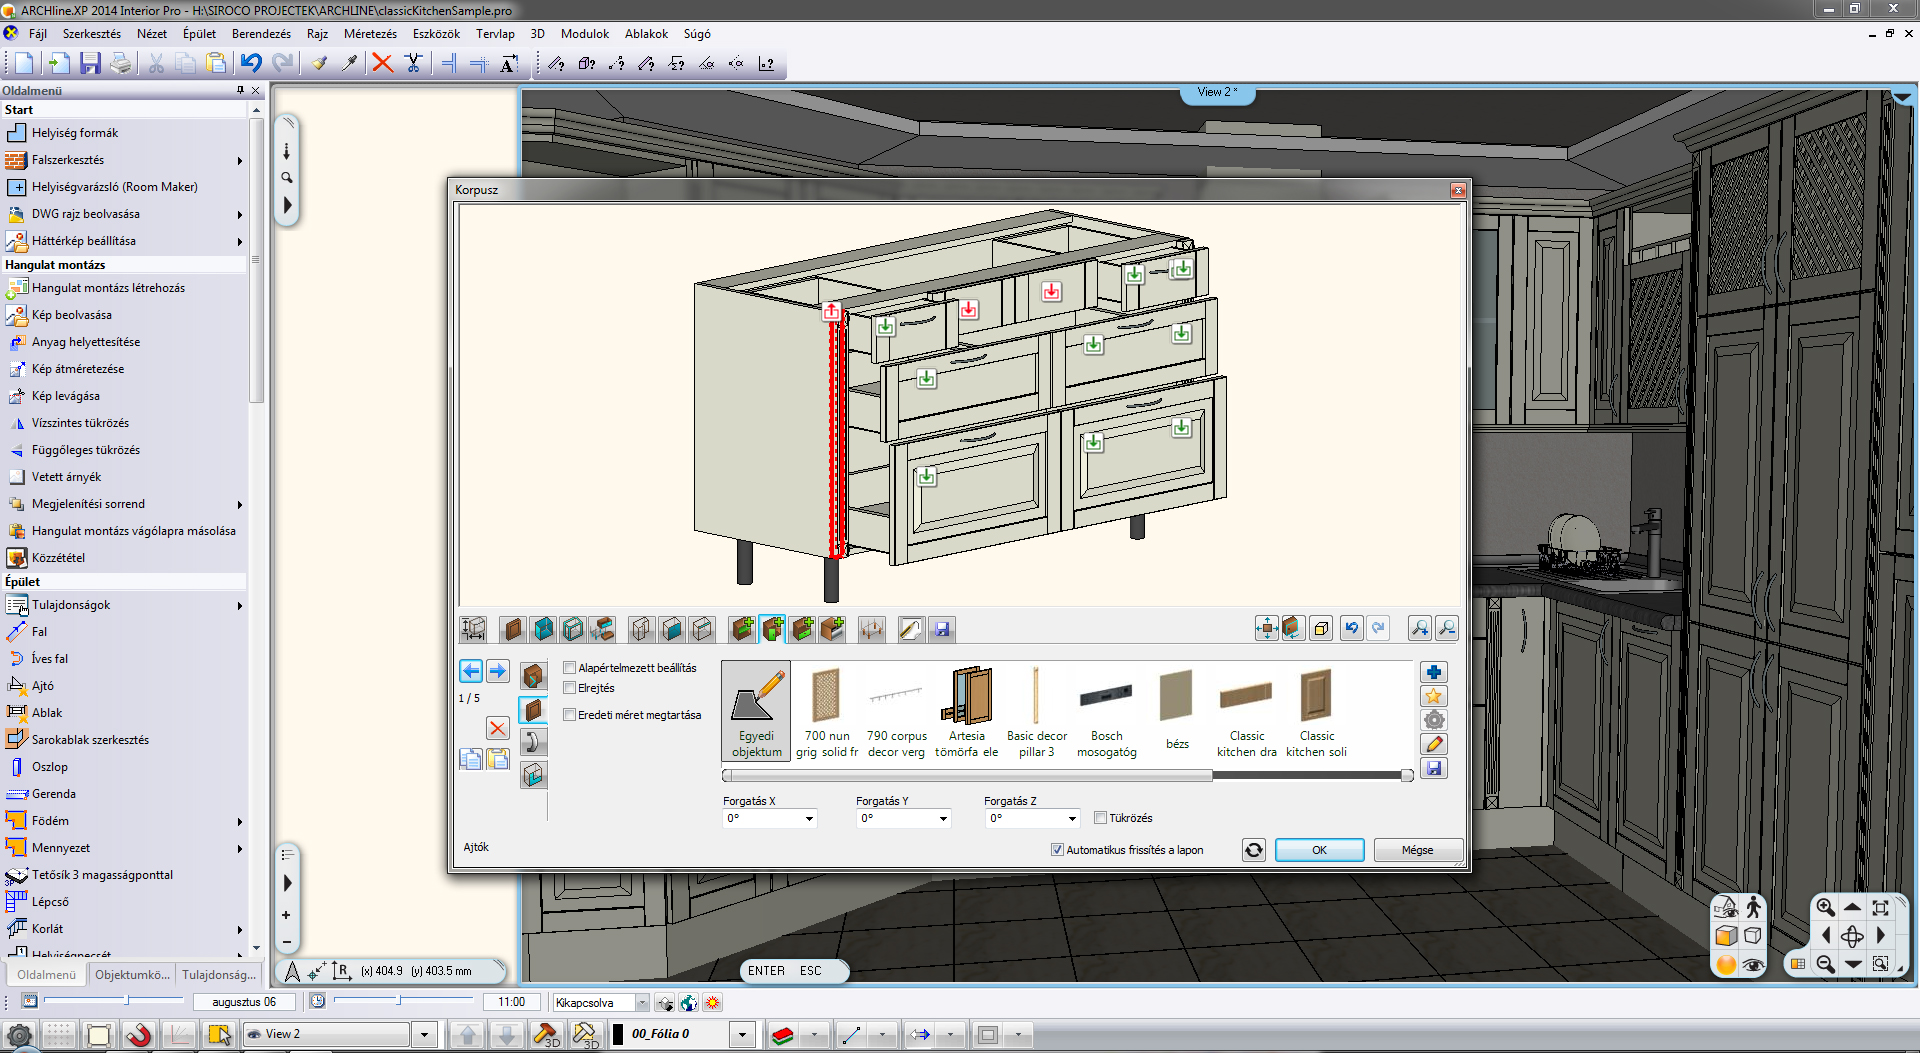Enable the Tükrözés checkbox

point(1101,818)
